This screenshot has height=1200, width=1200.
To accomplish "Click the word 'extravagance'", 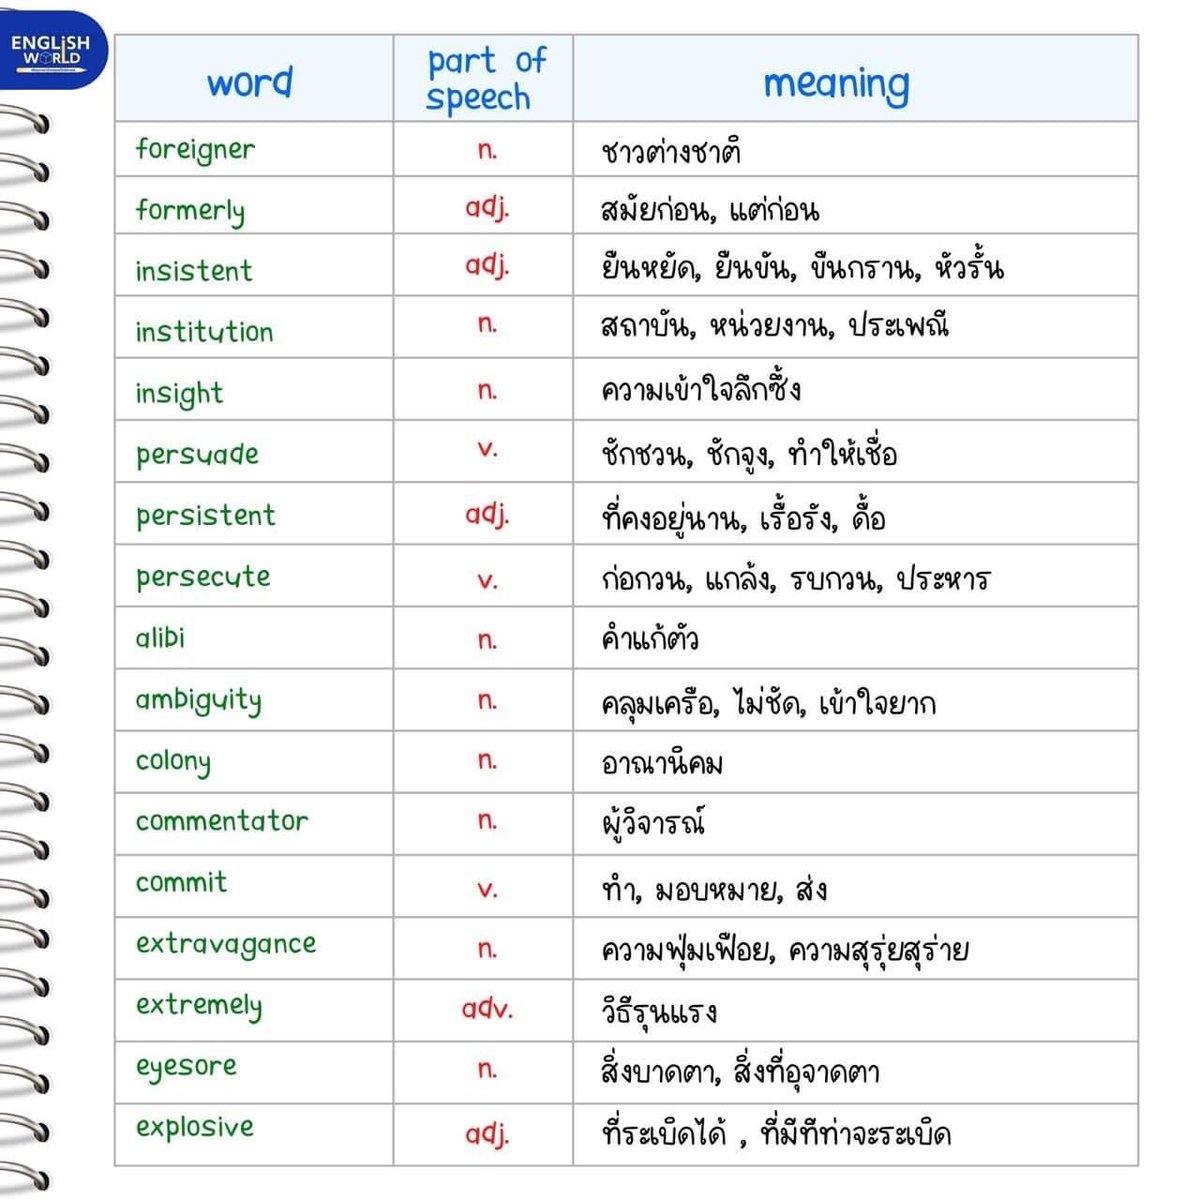I will 226,944.
